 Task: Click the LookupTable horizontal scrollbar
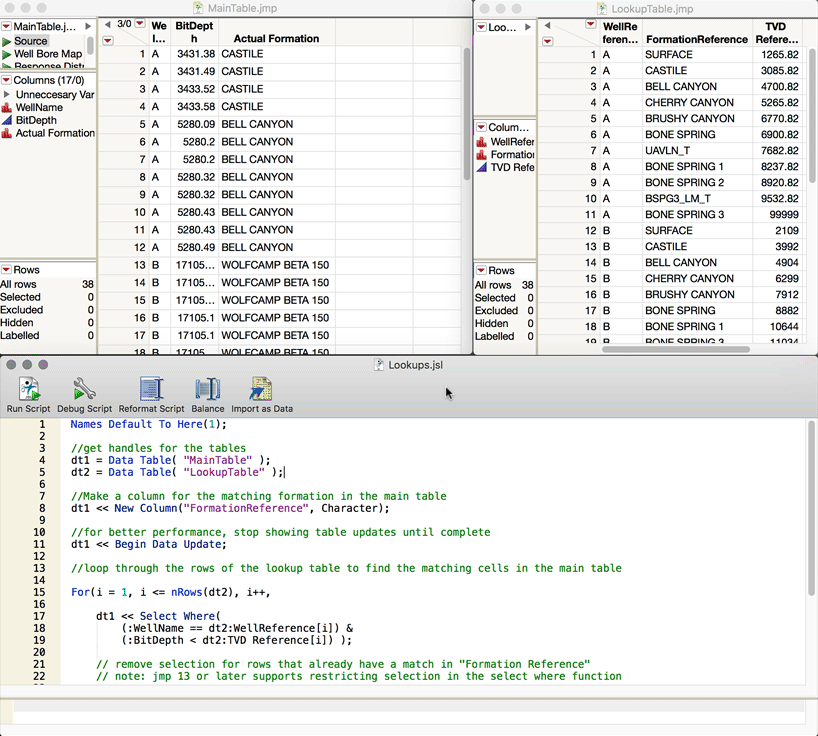(675, 349)
